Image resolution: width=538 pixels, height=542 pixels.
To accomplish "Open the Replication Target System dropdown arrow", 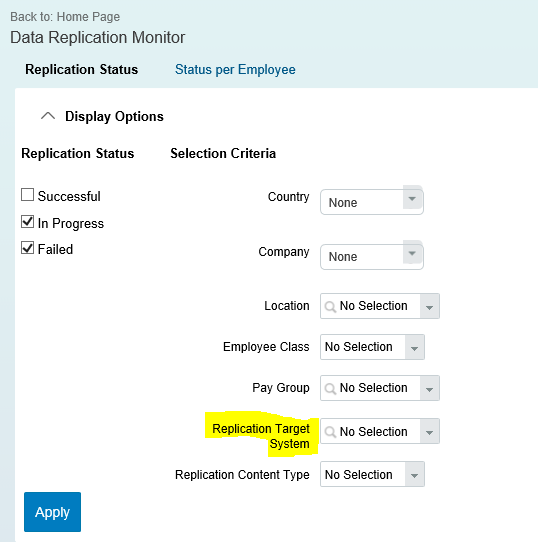I will tap(429, 432).
